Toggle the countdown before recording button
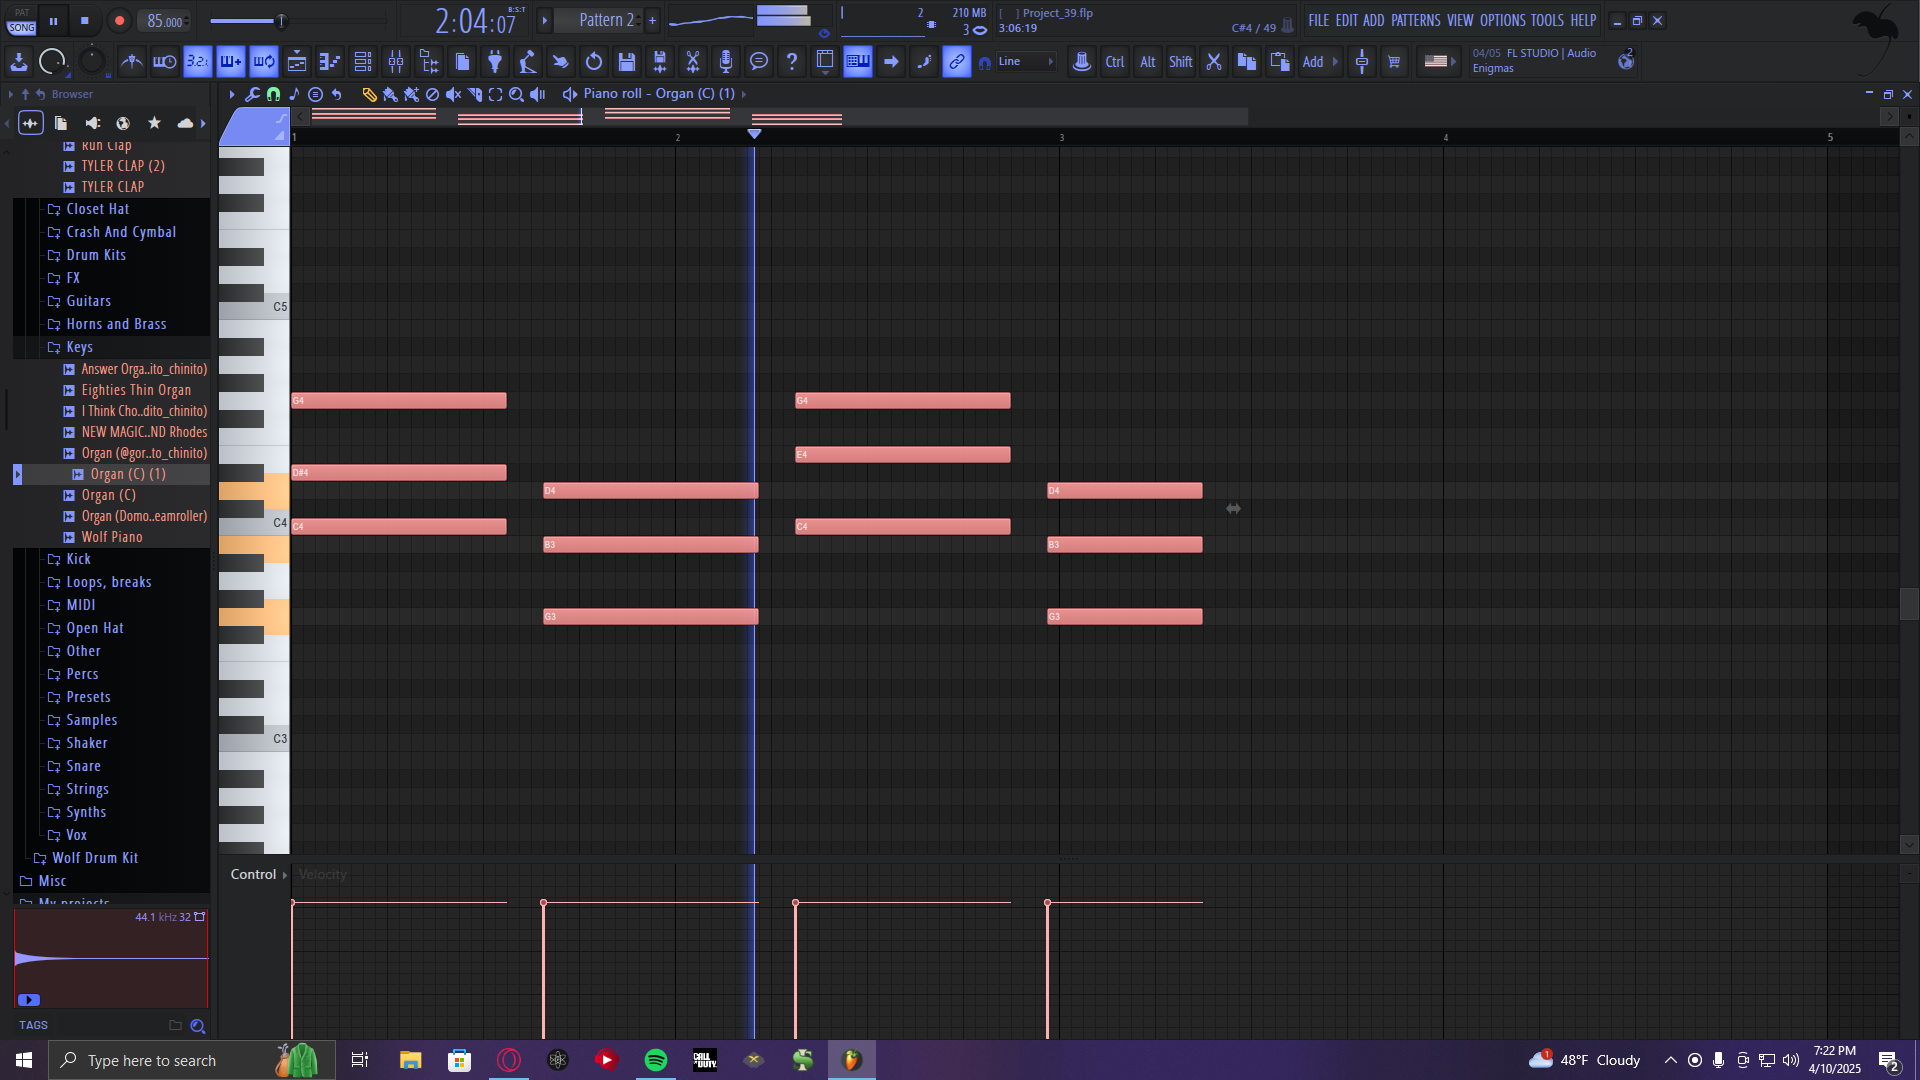Screen dimensions: 1920x1080 click(x=197, y=62)
